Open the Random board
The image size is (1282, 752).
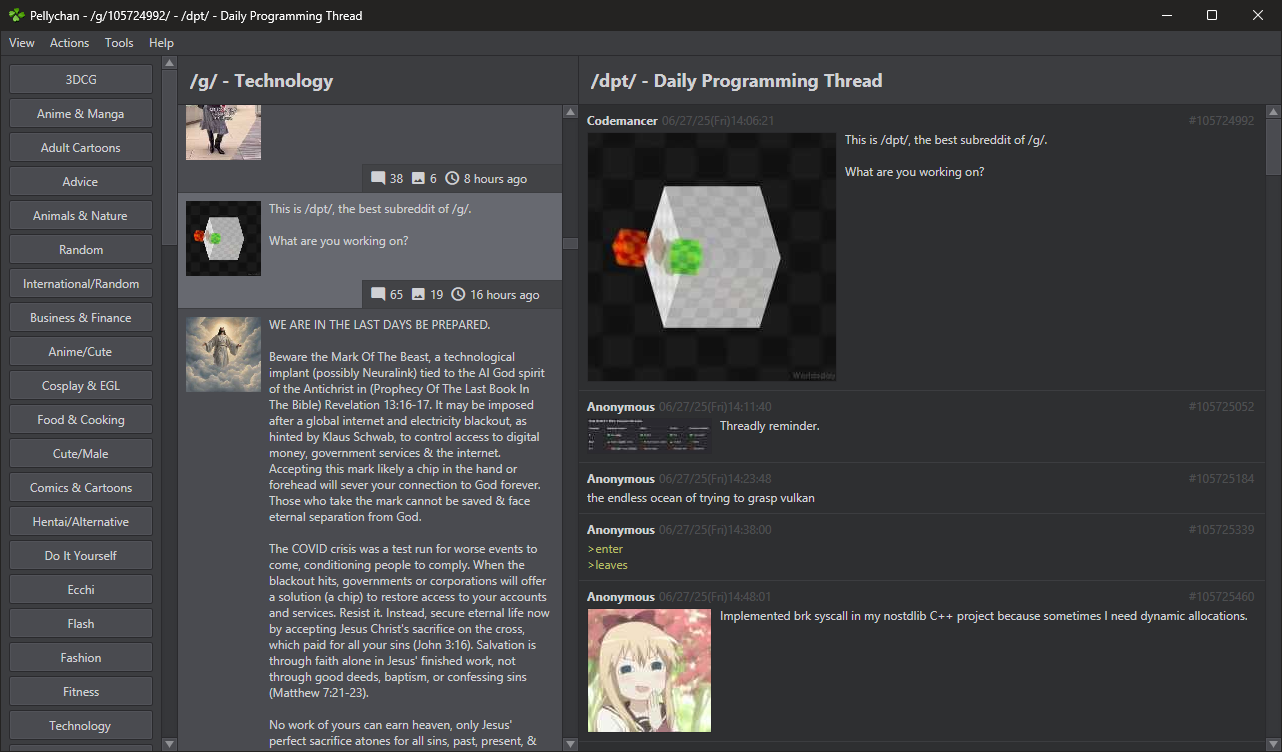pyautogui.click(x=81, y=250)
